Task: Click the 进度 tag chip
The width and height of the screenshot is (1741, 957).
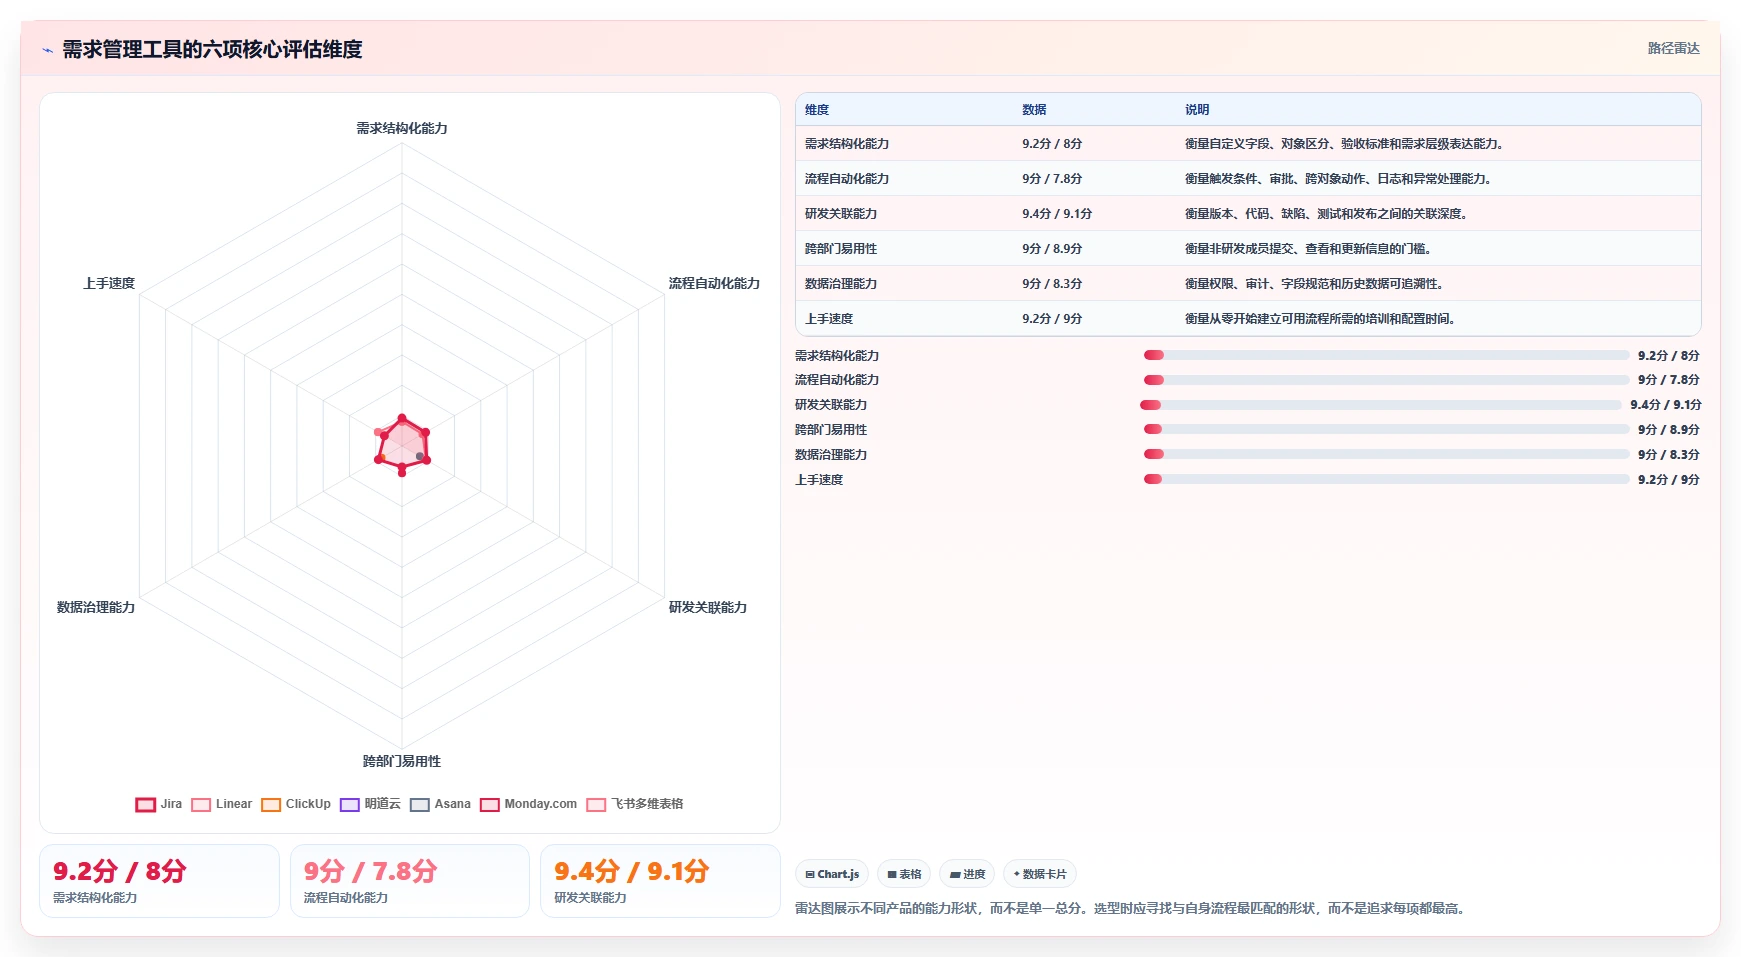Action: pyautogui.click(x=967, y=874)
